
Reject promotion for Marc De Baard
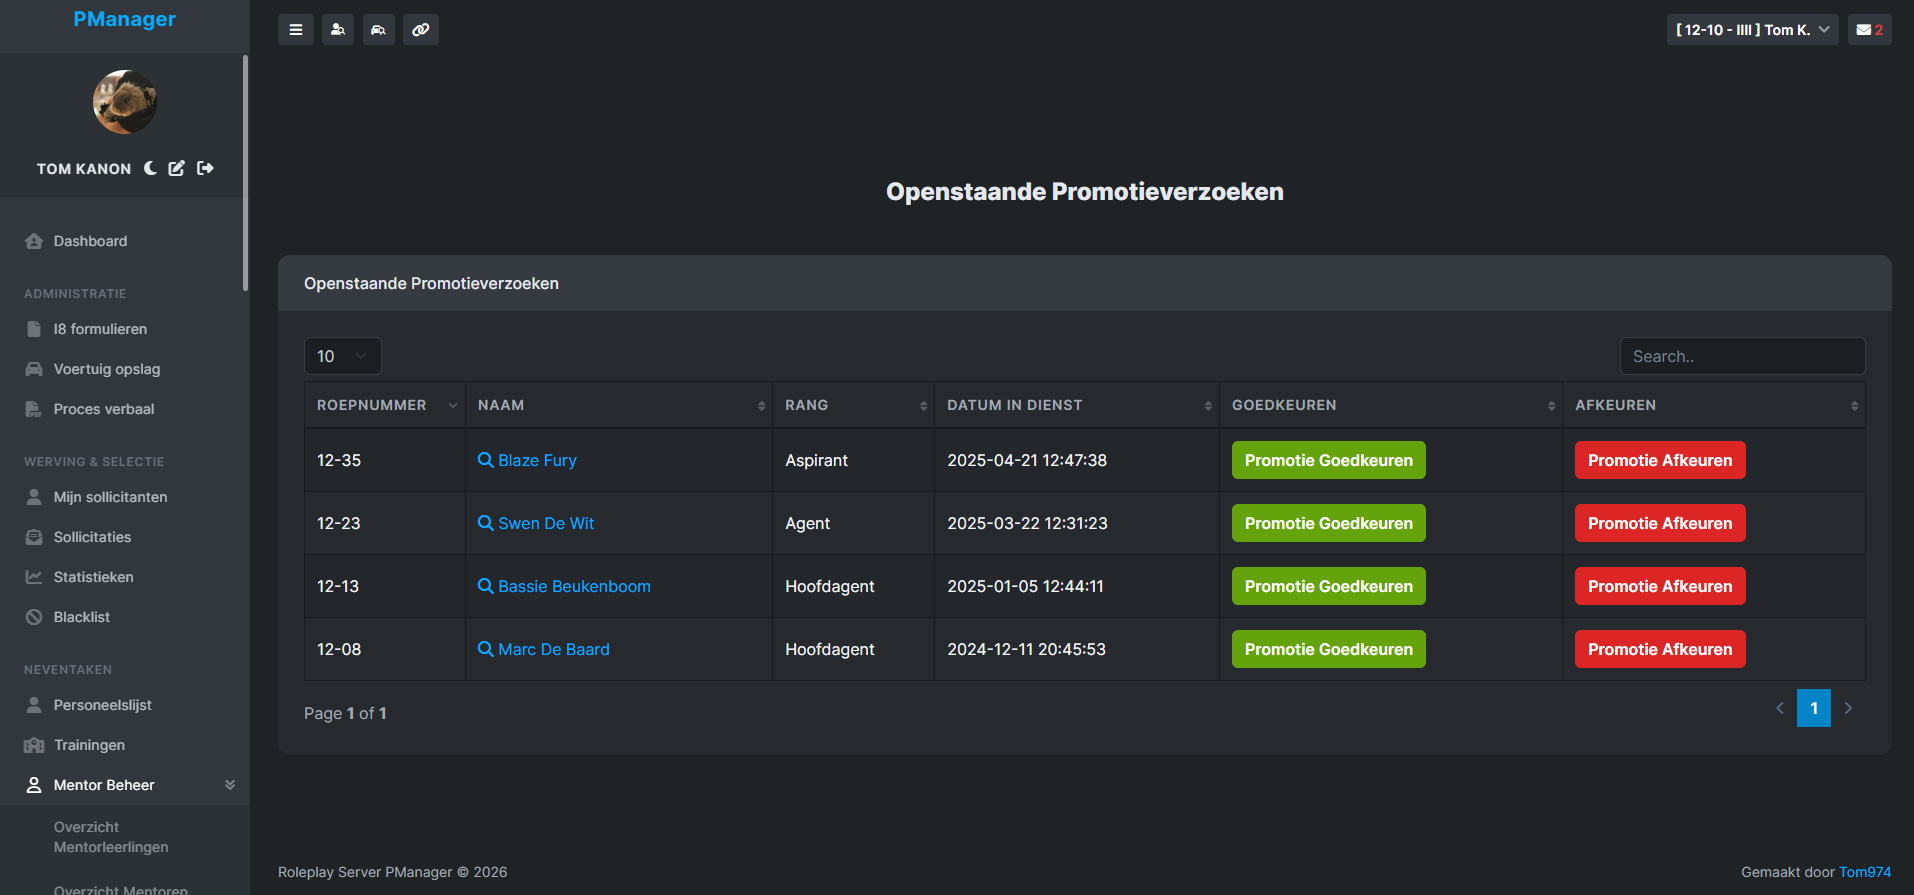pos(1660,649)
